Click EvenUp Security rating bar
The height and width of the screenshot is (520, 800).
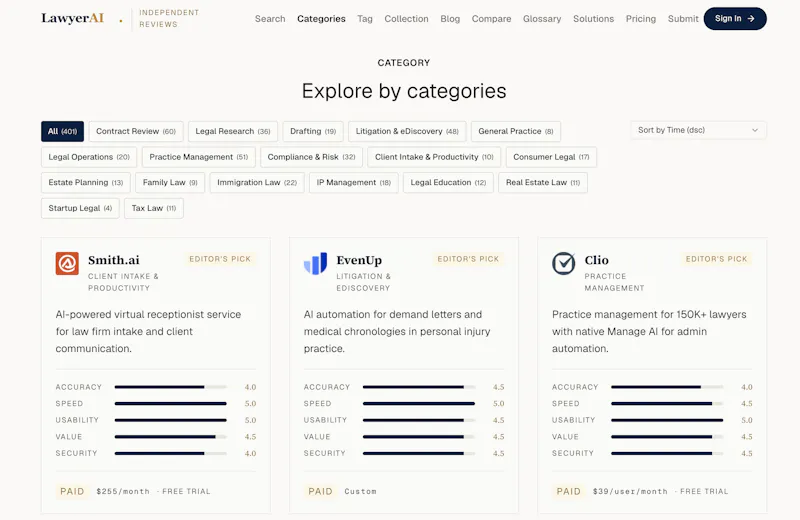tap(418, 453)
